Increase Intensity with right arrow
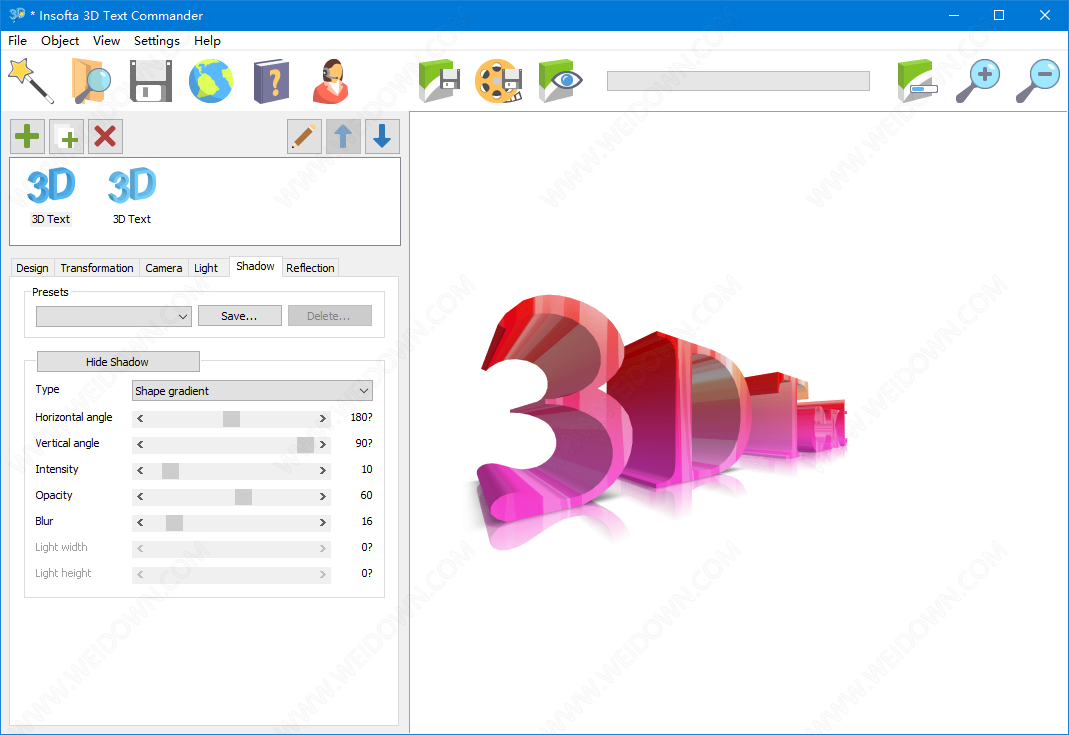The height and width of the screenshot is (735, 1069). pyautogui.click(x=322, y=470)
